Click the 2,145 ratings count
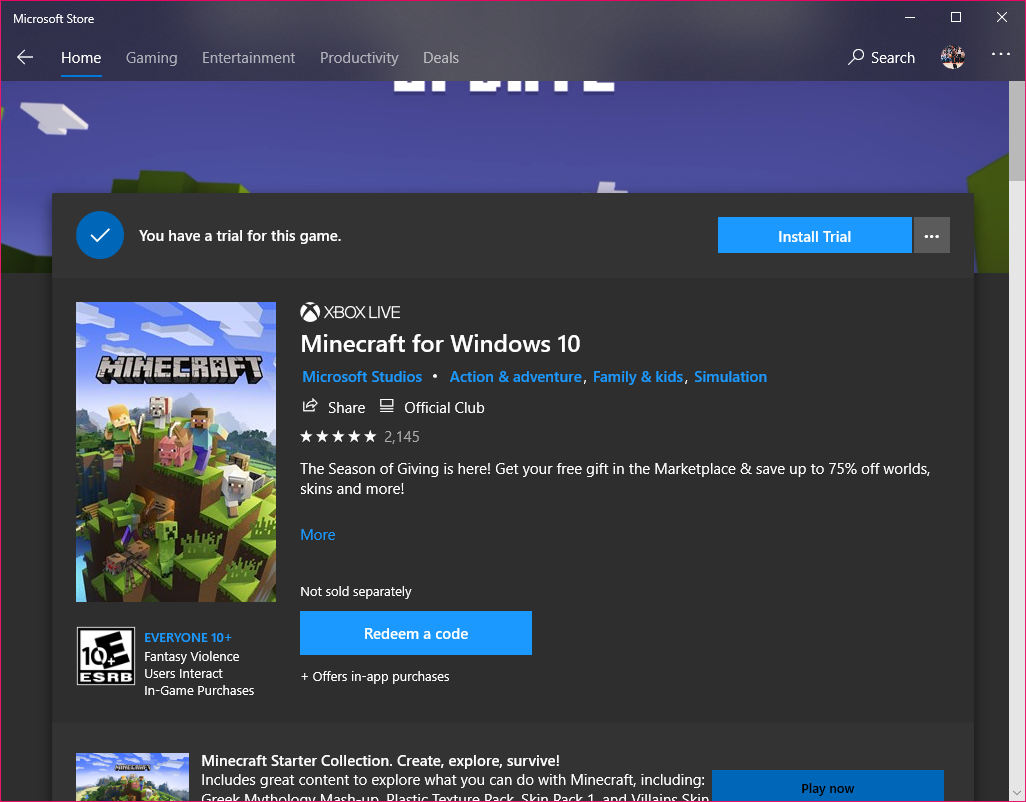The height and width of the screenshot is (802, 1026). (402, 437)
